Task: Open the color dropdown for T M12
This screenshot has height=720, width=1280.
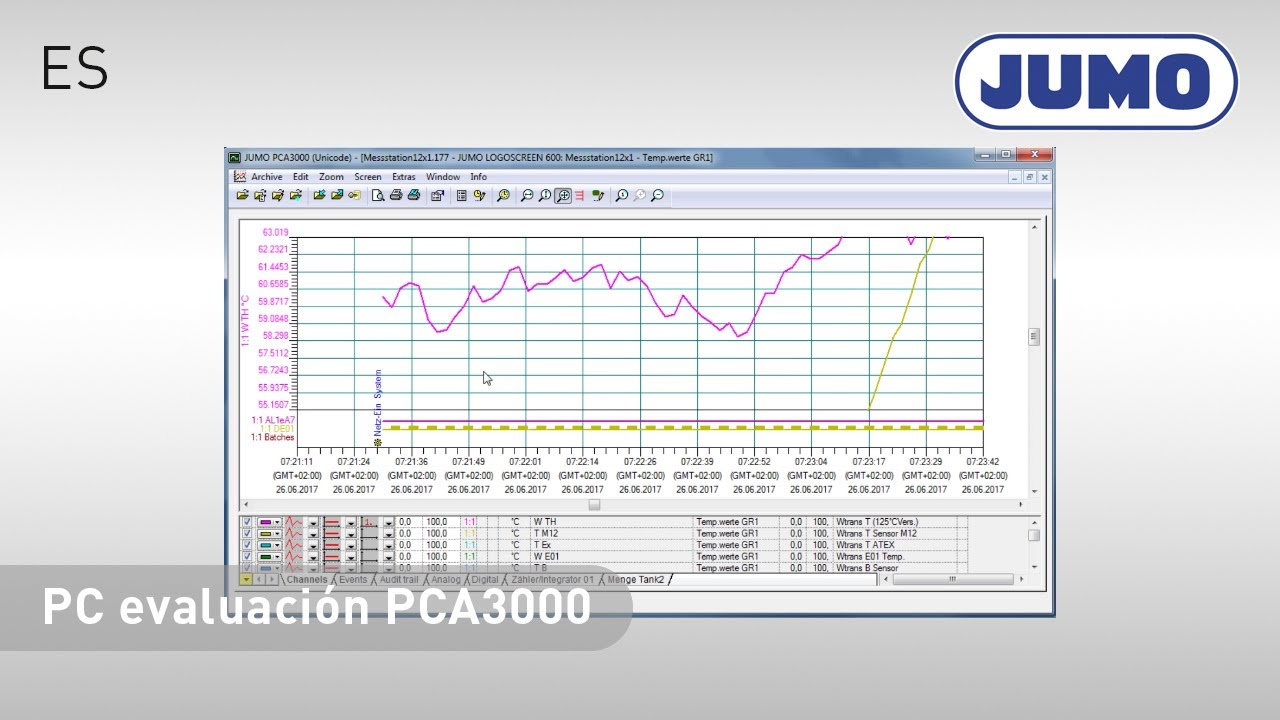Action: tap(277, 533)
